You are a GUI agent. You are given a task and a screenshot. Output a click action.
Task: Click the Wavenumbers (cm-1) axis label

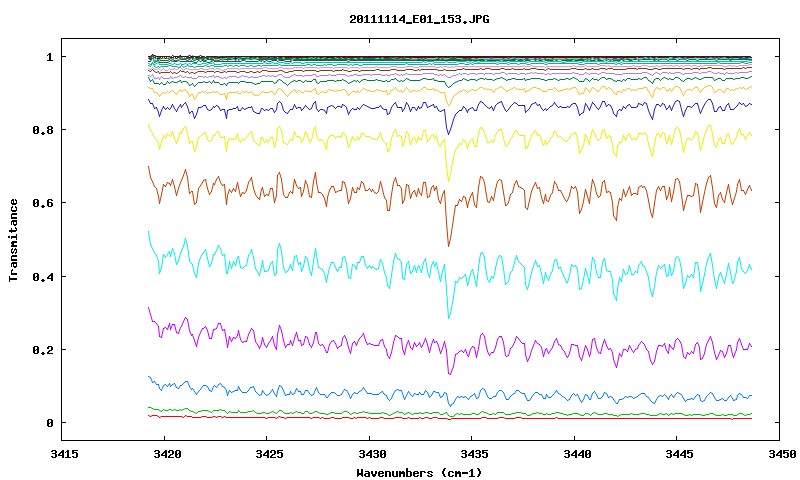click(419, 473)
